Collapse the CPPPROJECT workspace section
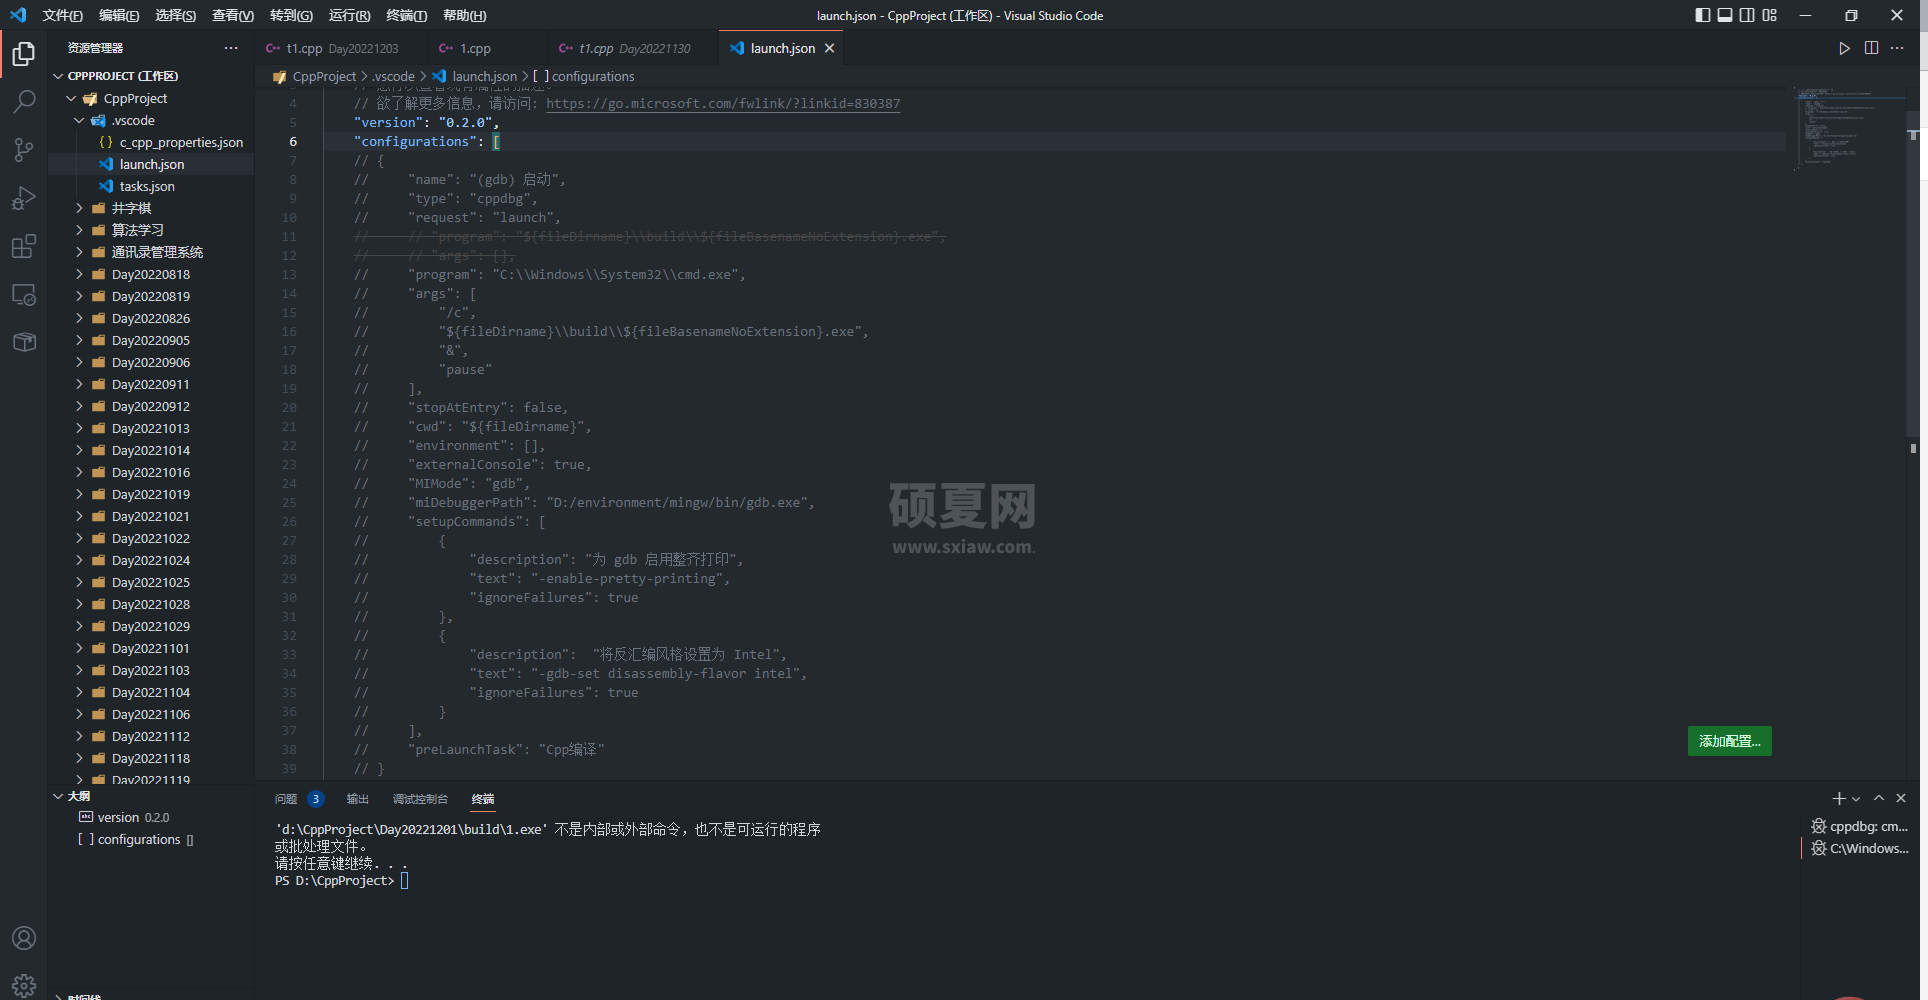Image resolution: width=1928 pixels, height=1000 pixels. pyautogui.click(x=58, y=76)
